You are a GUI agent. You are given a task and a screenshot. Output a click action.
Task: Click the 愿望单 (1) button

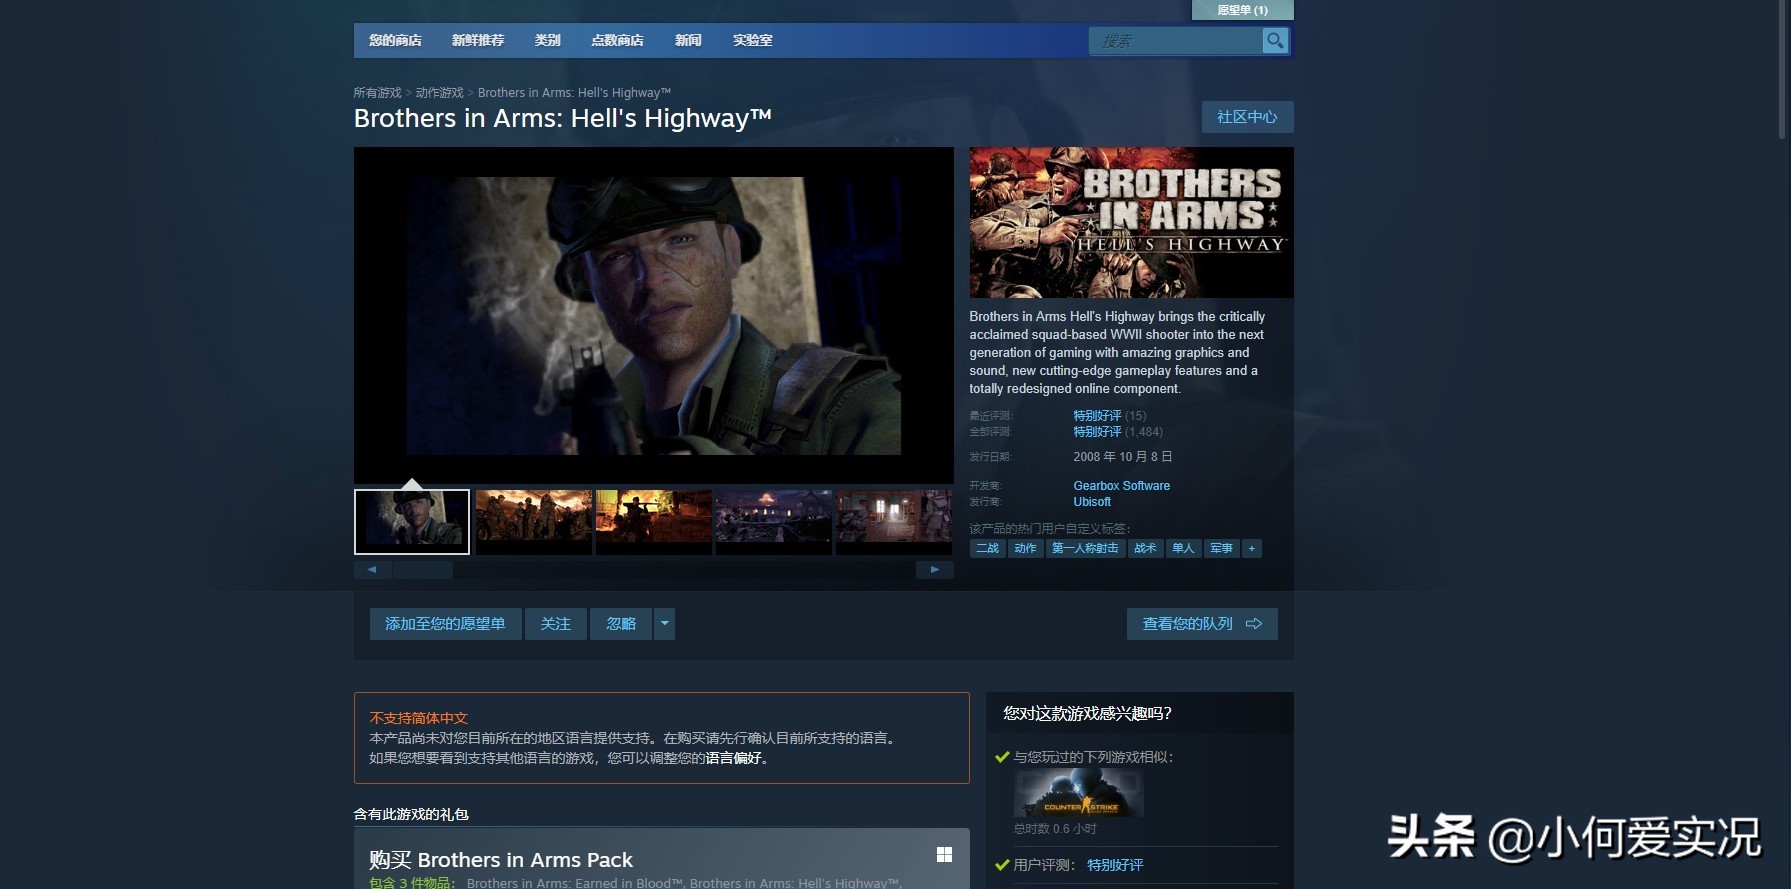click(x=1242, y=10)
